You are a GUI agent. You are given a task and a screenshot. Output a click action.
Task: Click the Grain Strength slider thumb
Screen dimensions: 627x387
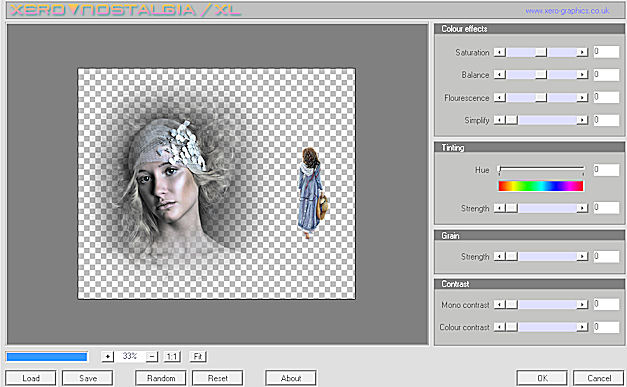[511, 256]
